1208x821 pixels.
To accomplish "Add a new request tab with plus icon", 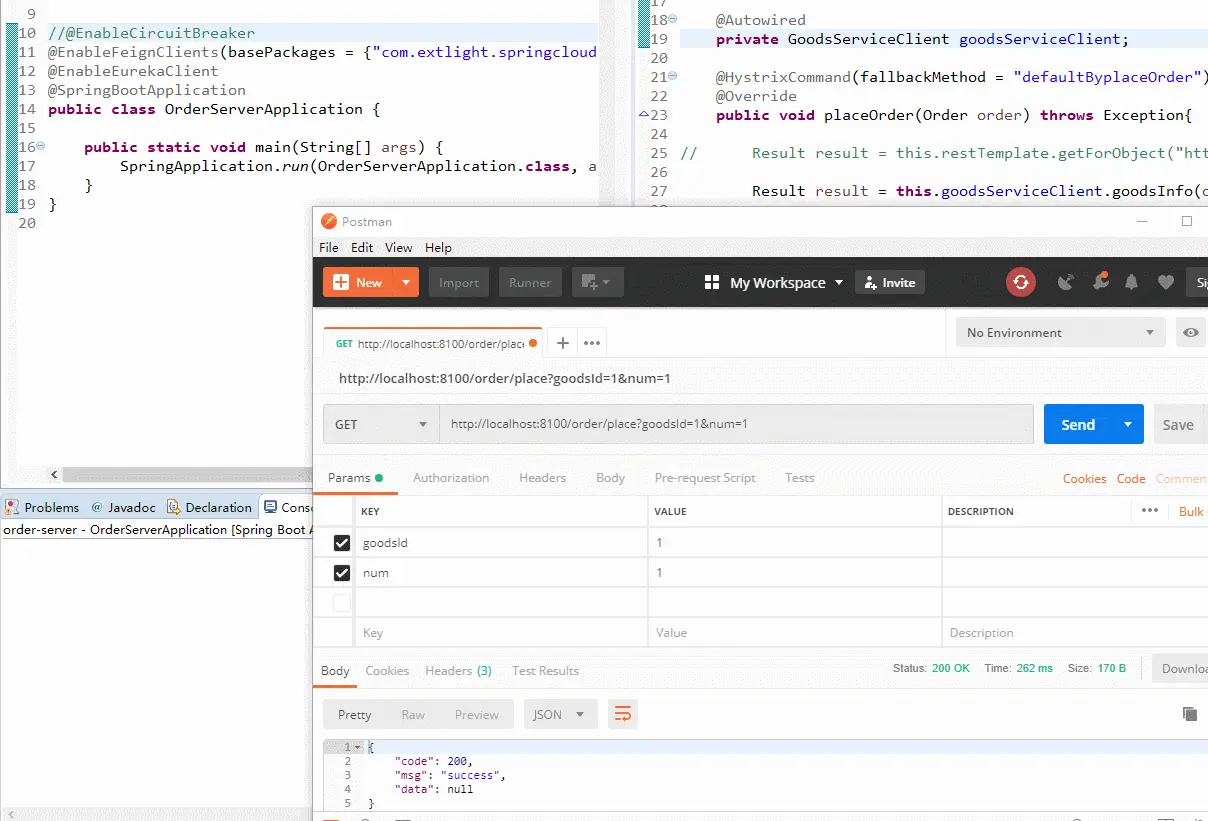I will click(562, 343).
